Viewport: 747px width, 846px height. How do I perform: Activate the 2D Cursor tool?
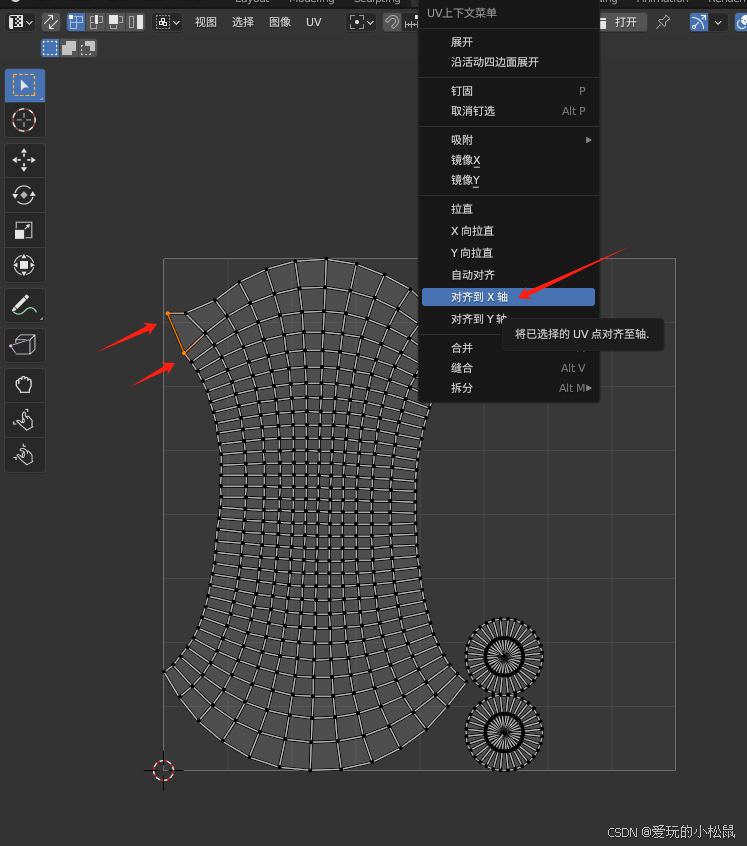click(x=24, y=120)
